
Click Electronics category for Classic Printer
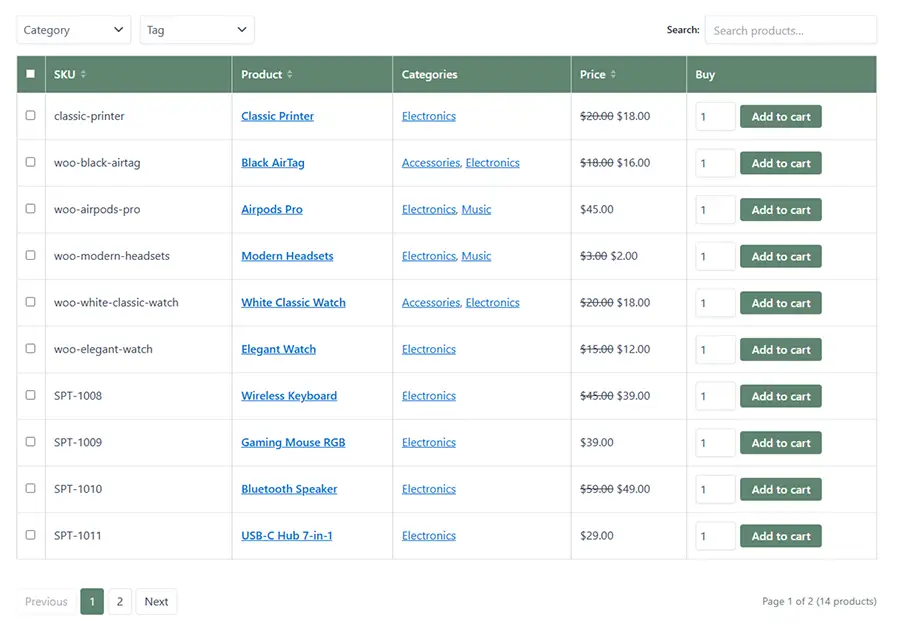click(429, 116)
